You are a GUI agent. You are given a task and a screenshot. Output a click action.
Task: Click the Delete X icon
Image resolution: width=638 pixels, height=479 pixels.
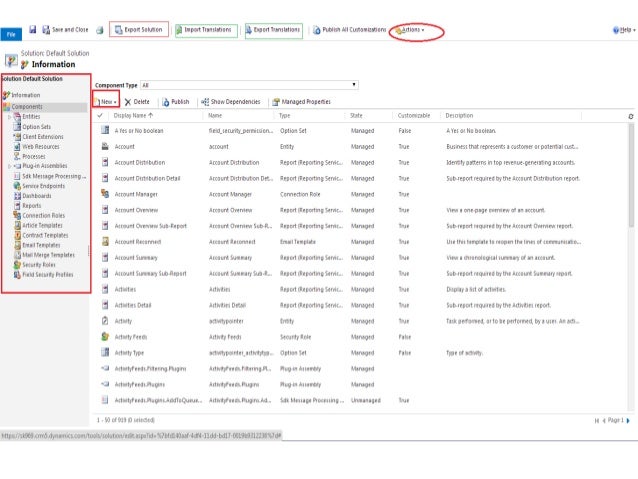(128, 101)
